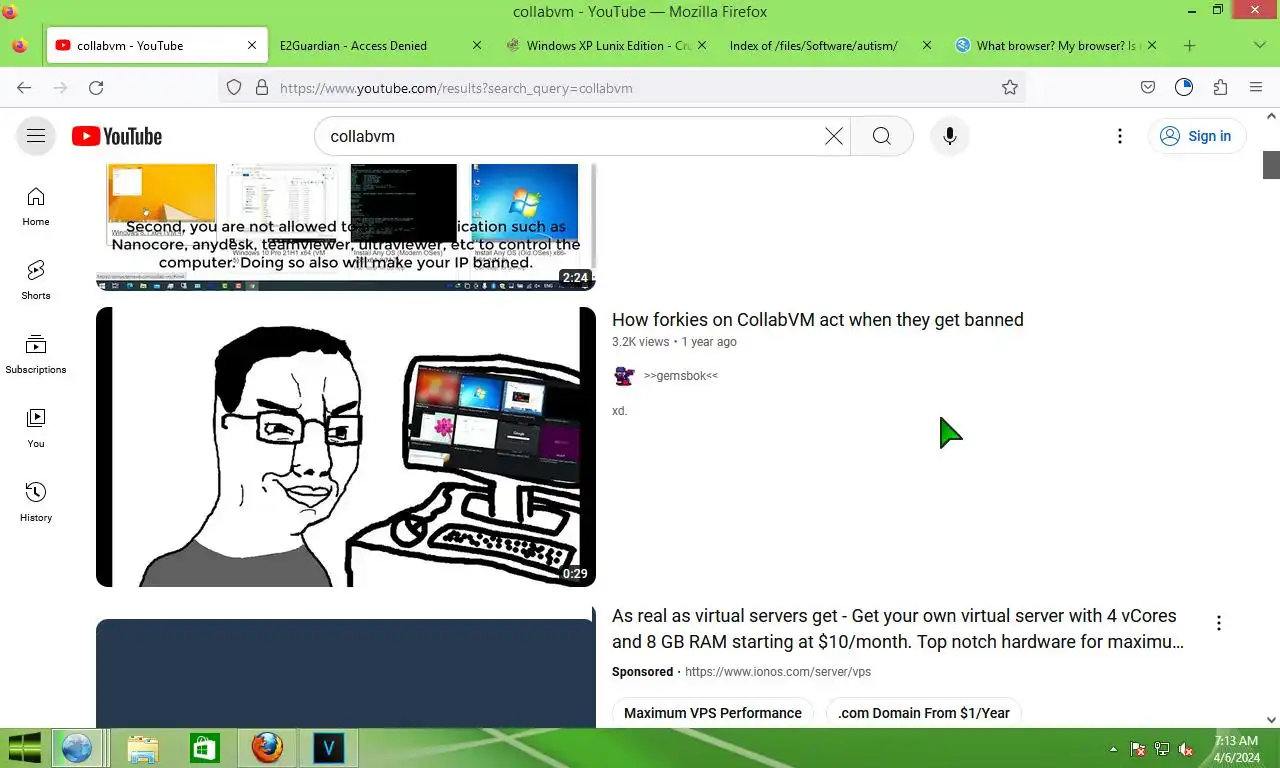Open Firefox extensions puzzle icon
The height and width of the screenshot is (768, 1280).
(1220, 88)
